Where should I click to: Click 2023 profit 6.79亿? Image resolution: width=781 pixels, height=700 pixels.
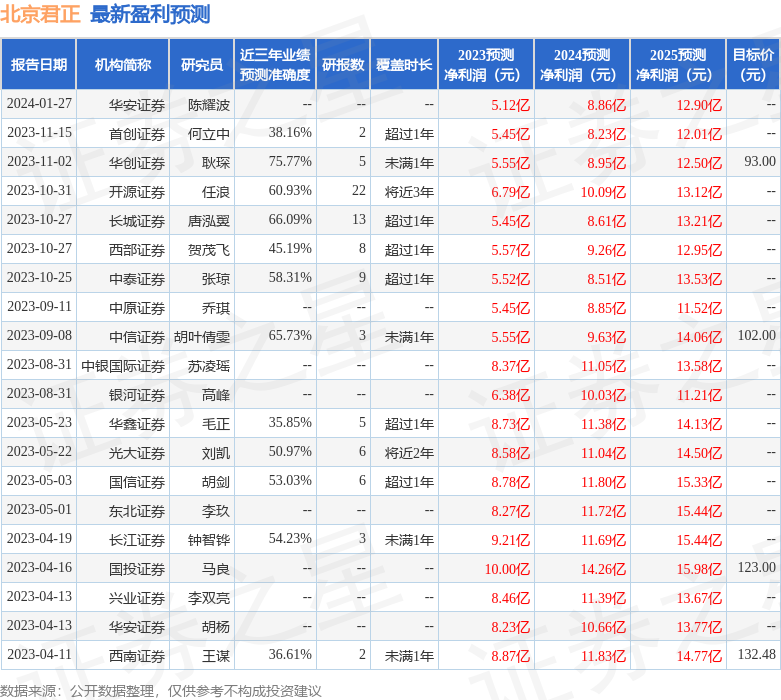pyautogui.click(x=511, y=192)
